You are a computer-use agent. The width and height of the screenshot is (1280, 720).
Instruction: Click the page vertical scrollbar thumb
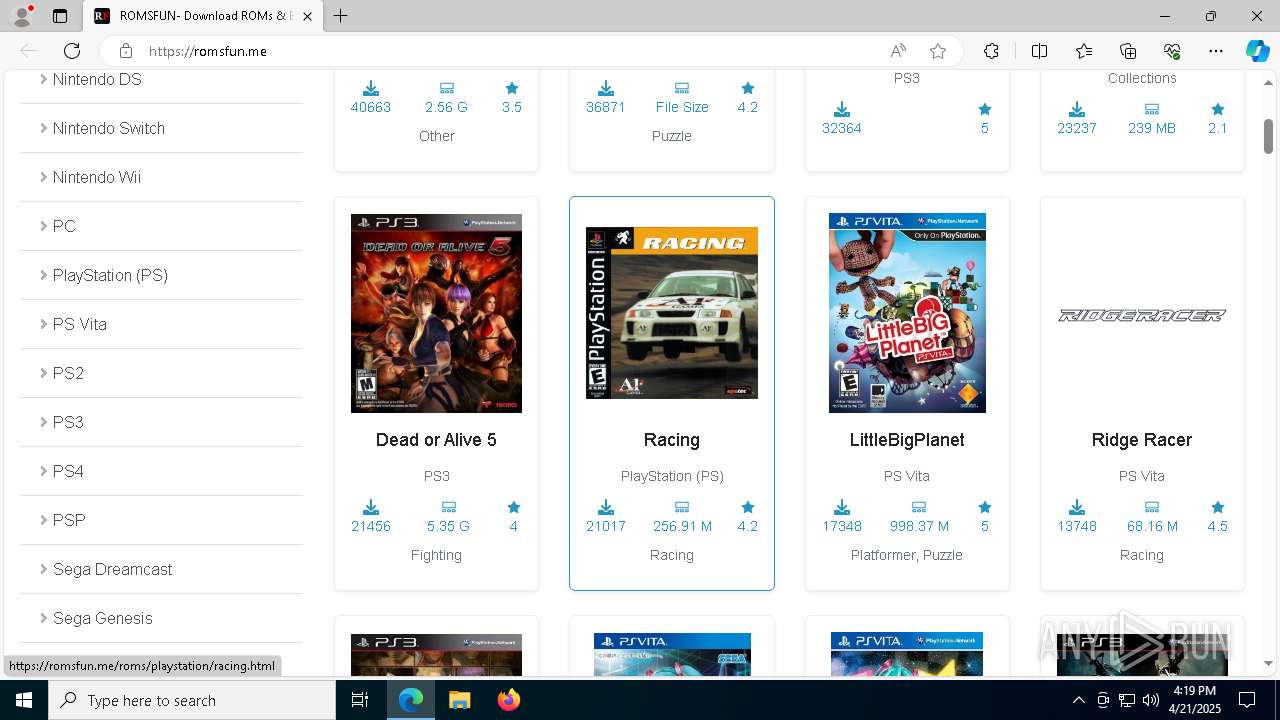coord(1268,136)
